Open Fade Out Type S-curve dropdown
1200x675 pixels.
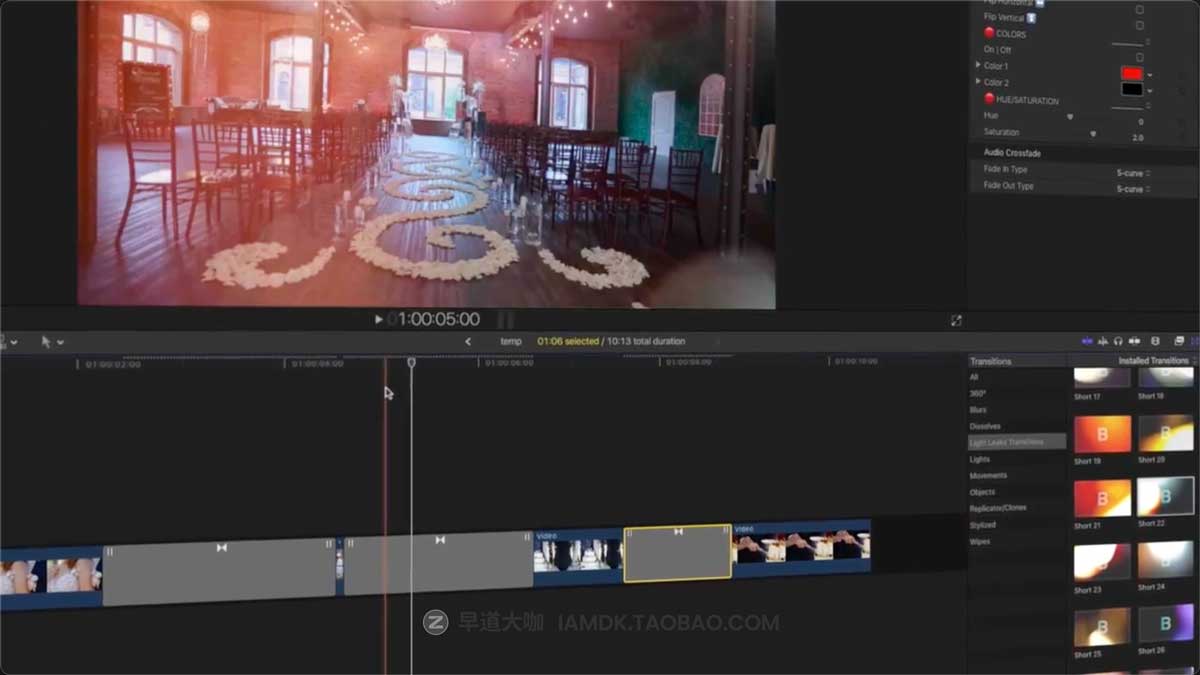[x=1133, y=189]
